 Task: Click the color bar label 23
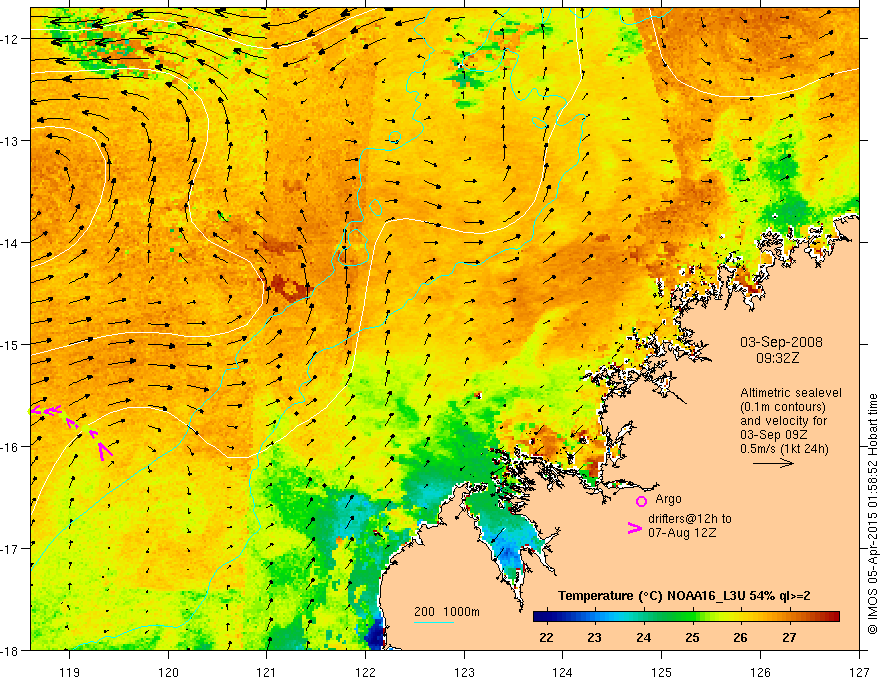pos(594,637)
